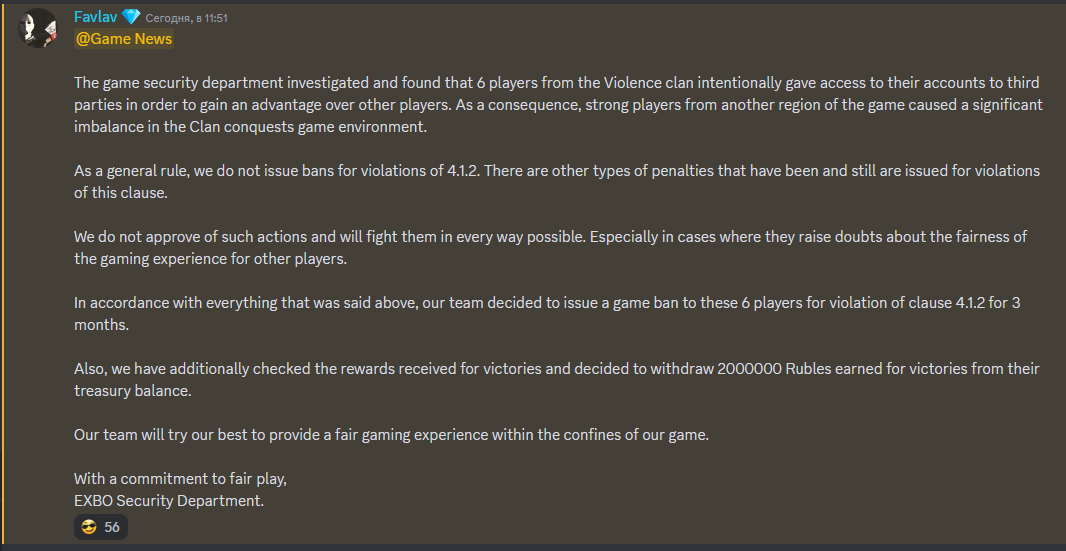The width and height of the screenshot is (1066, 551).
Task: Click the line 'With a commitment to fair play'
Action: (x=180, y=478)
